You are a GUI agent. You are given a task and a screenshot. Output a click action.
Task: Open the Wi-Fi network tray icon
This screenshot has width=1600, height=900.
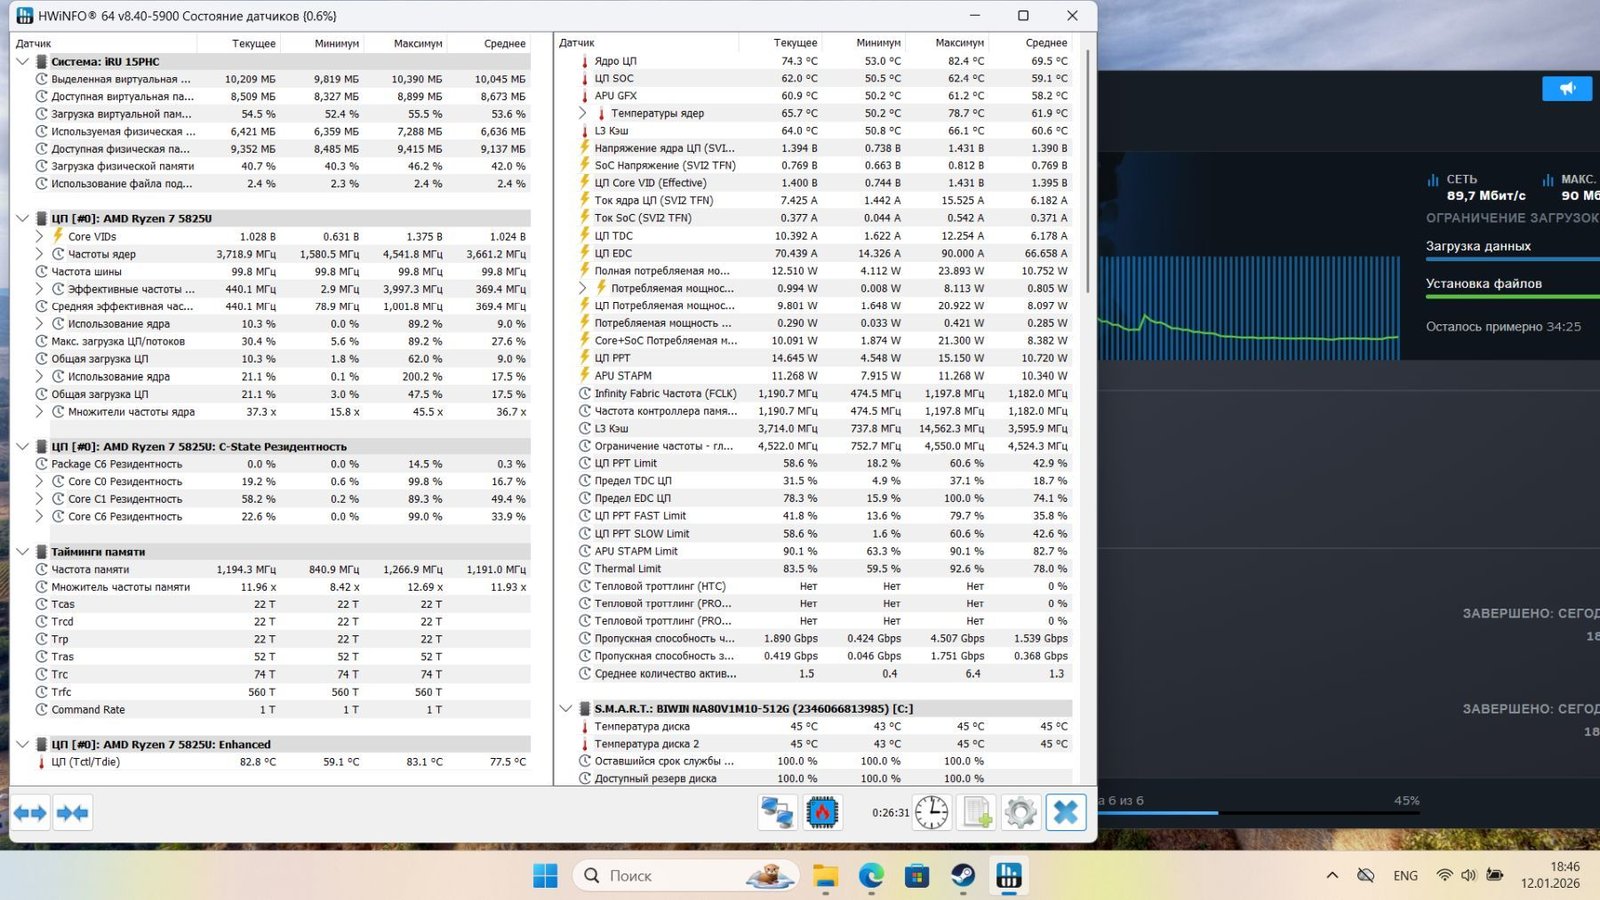(1444, 875)
